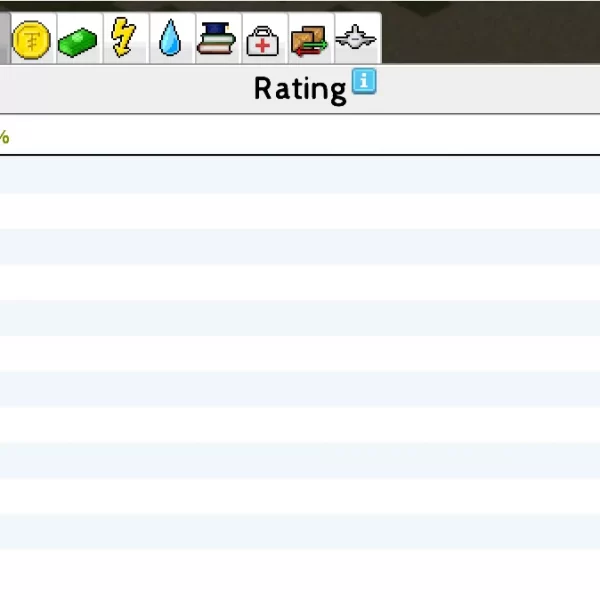
Task: Click the dark map area beside the airplane tab
Action: pos(490,32)
